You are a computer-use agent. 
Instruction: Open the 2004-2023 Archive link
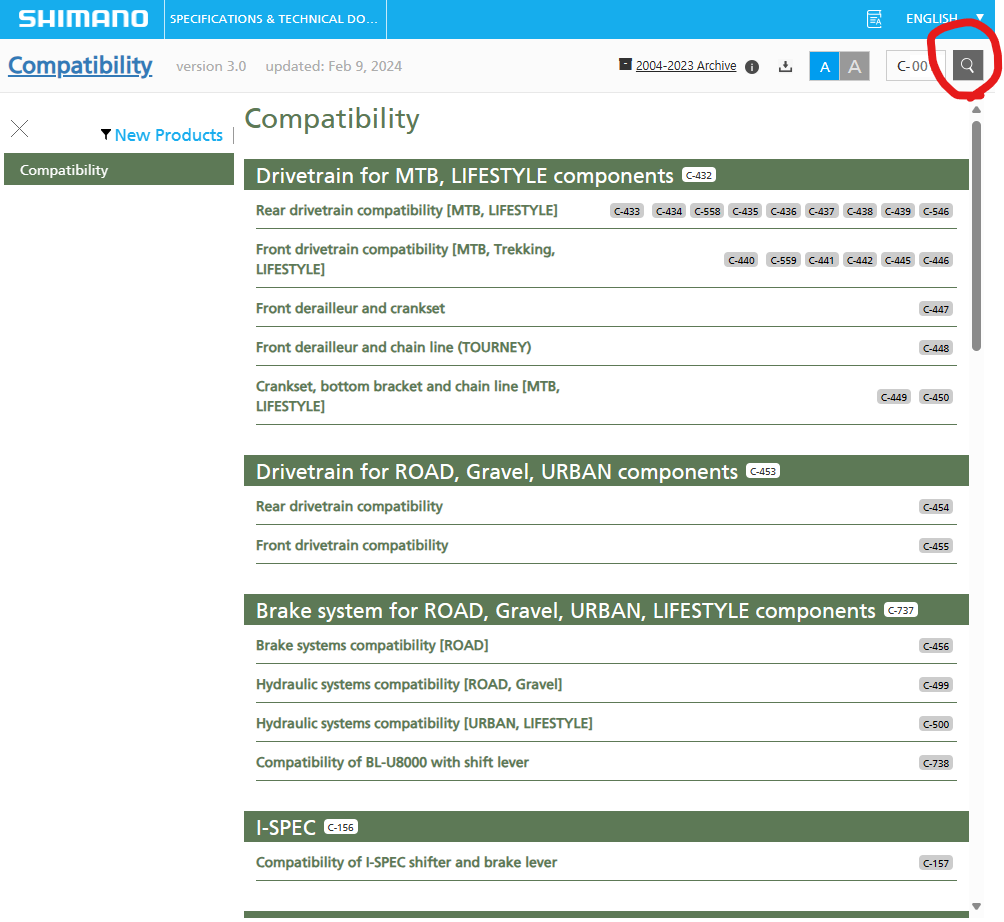[x=686, y=65]
